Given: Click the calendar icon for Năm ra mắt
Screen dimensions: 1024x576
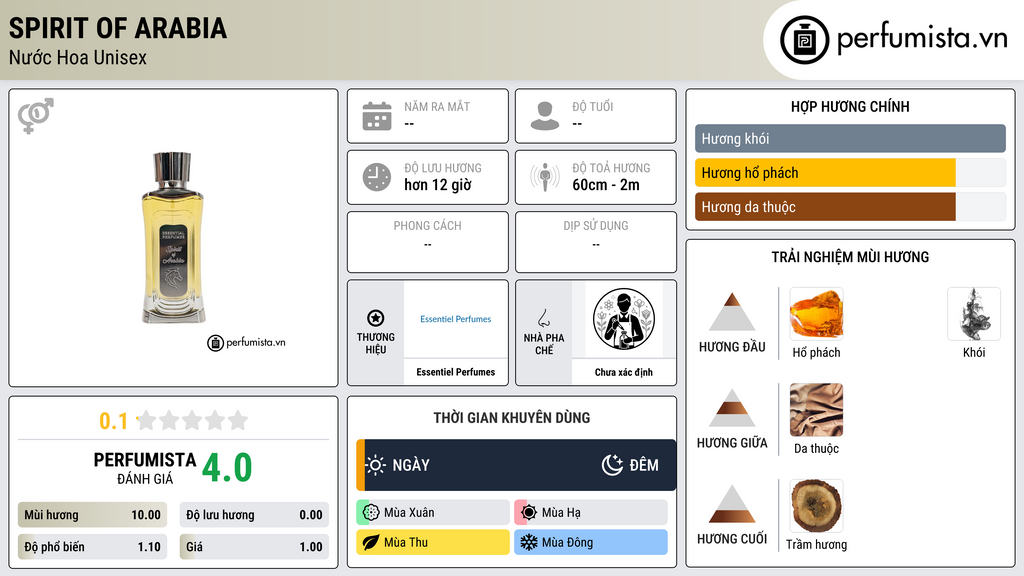Looking at the screenshot, I should (x=377, y=116).
